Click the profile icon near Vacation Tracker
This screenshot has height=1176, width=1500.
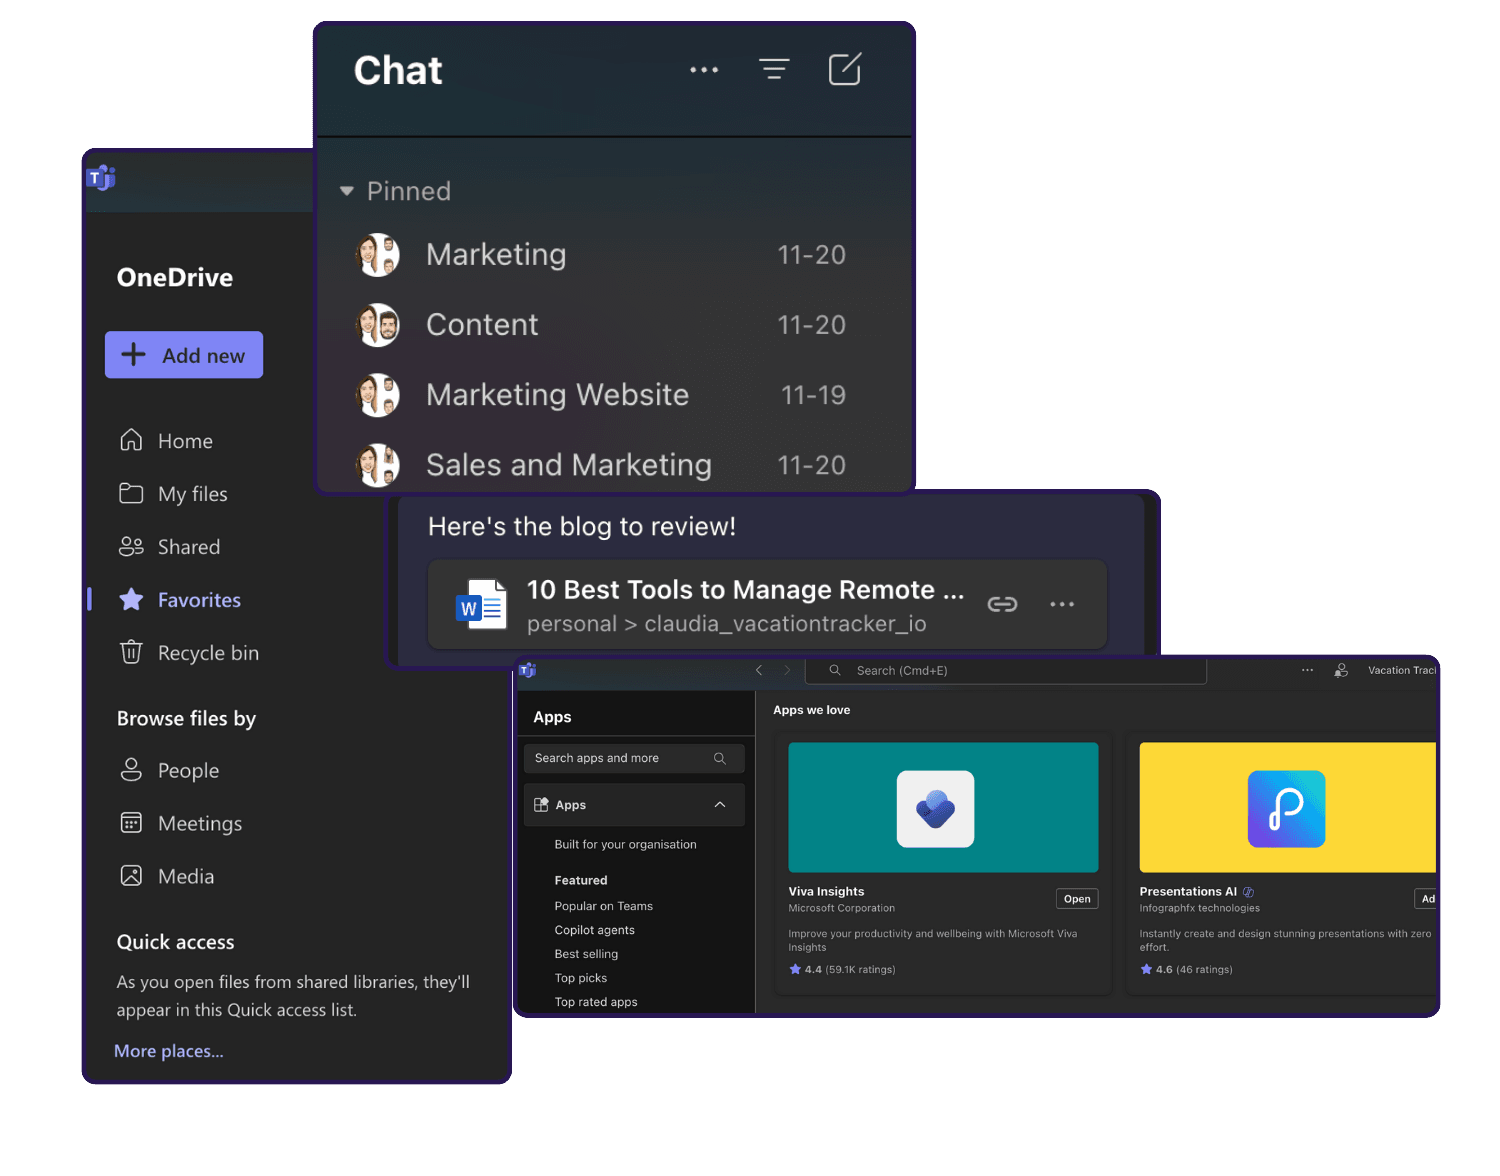pyautogui.click(x=1341, y=670)
